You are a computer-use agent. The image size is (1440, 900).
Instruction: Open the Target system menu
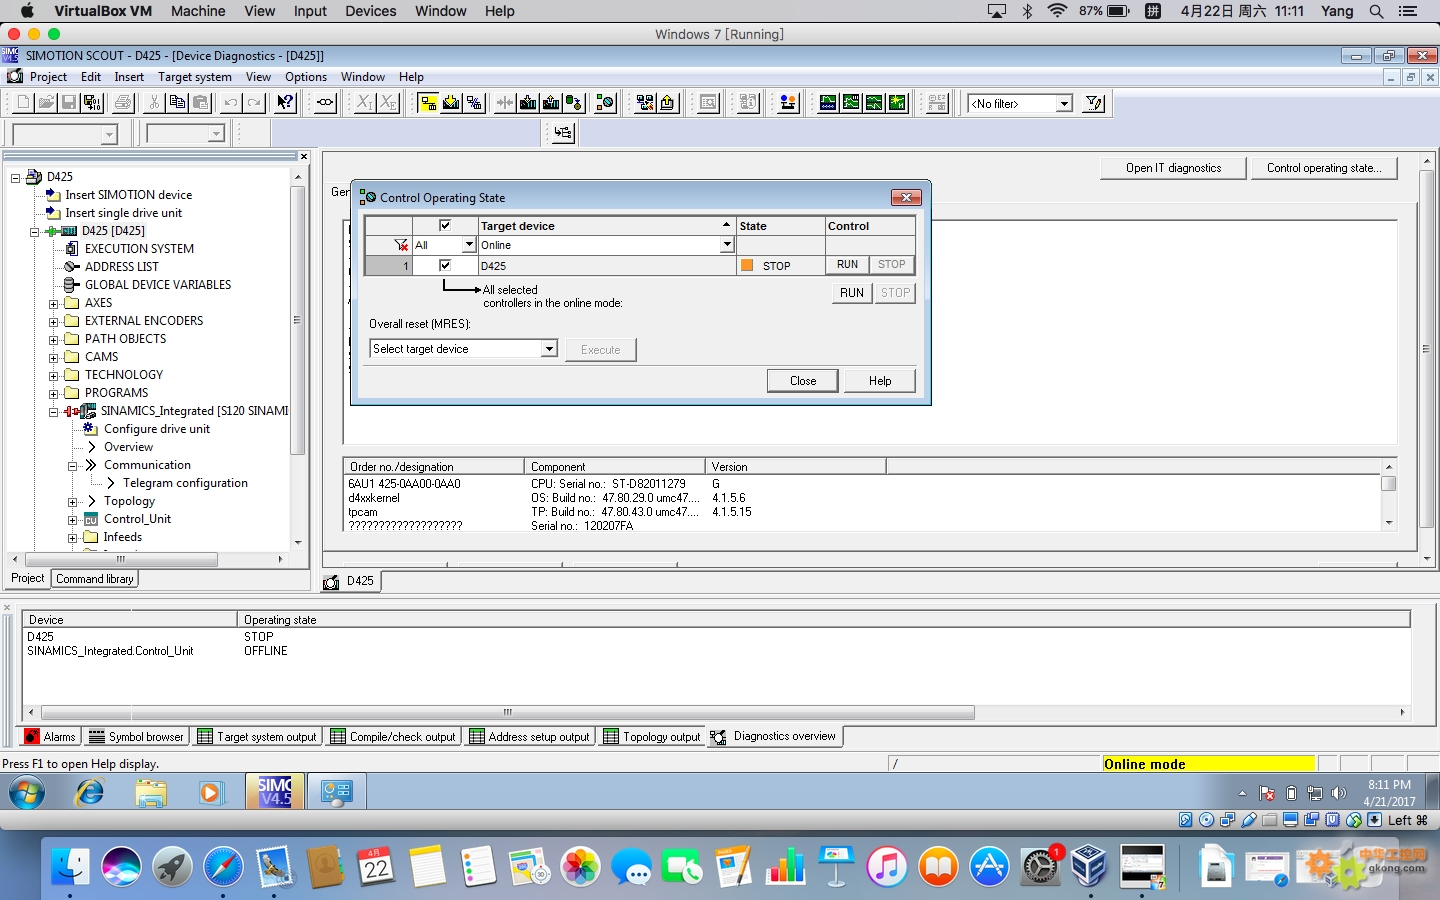point(195,77)
